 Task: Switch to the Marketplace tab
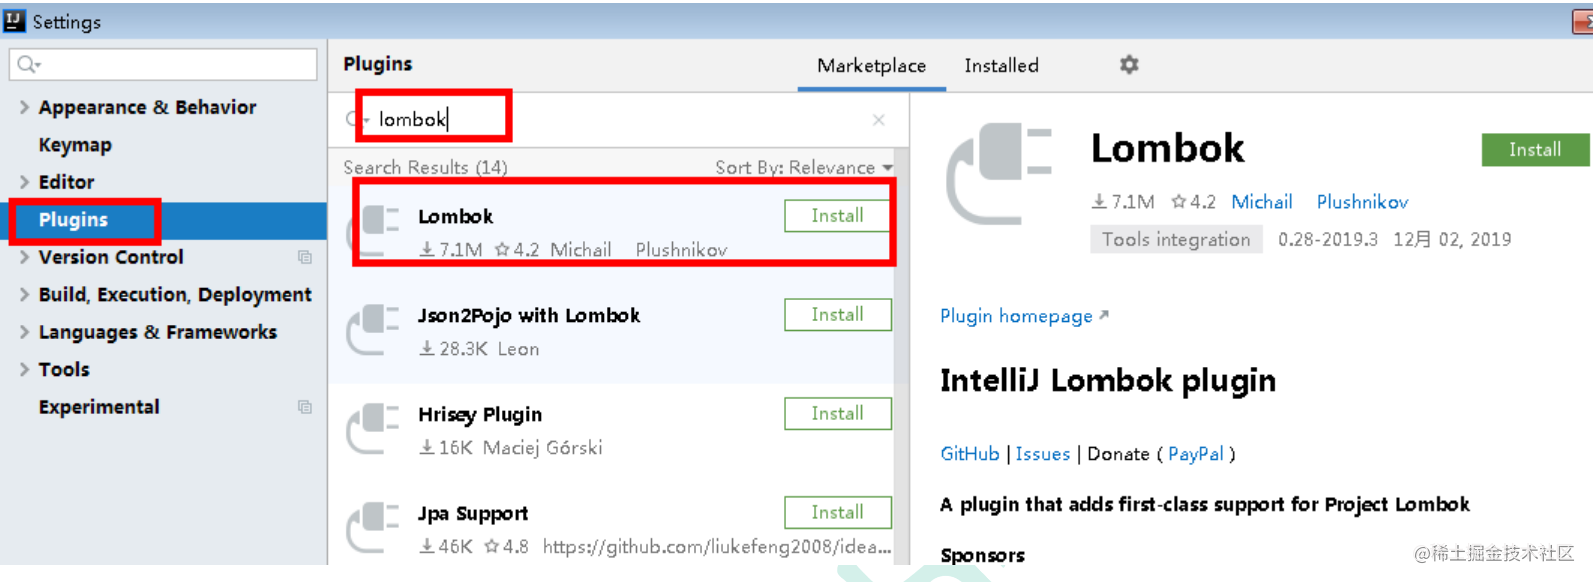(x=871, y=66)
